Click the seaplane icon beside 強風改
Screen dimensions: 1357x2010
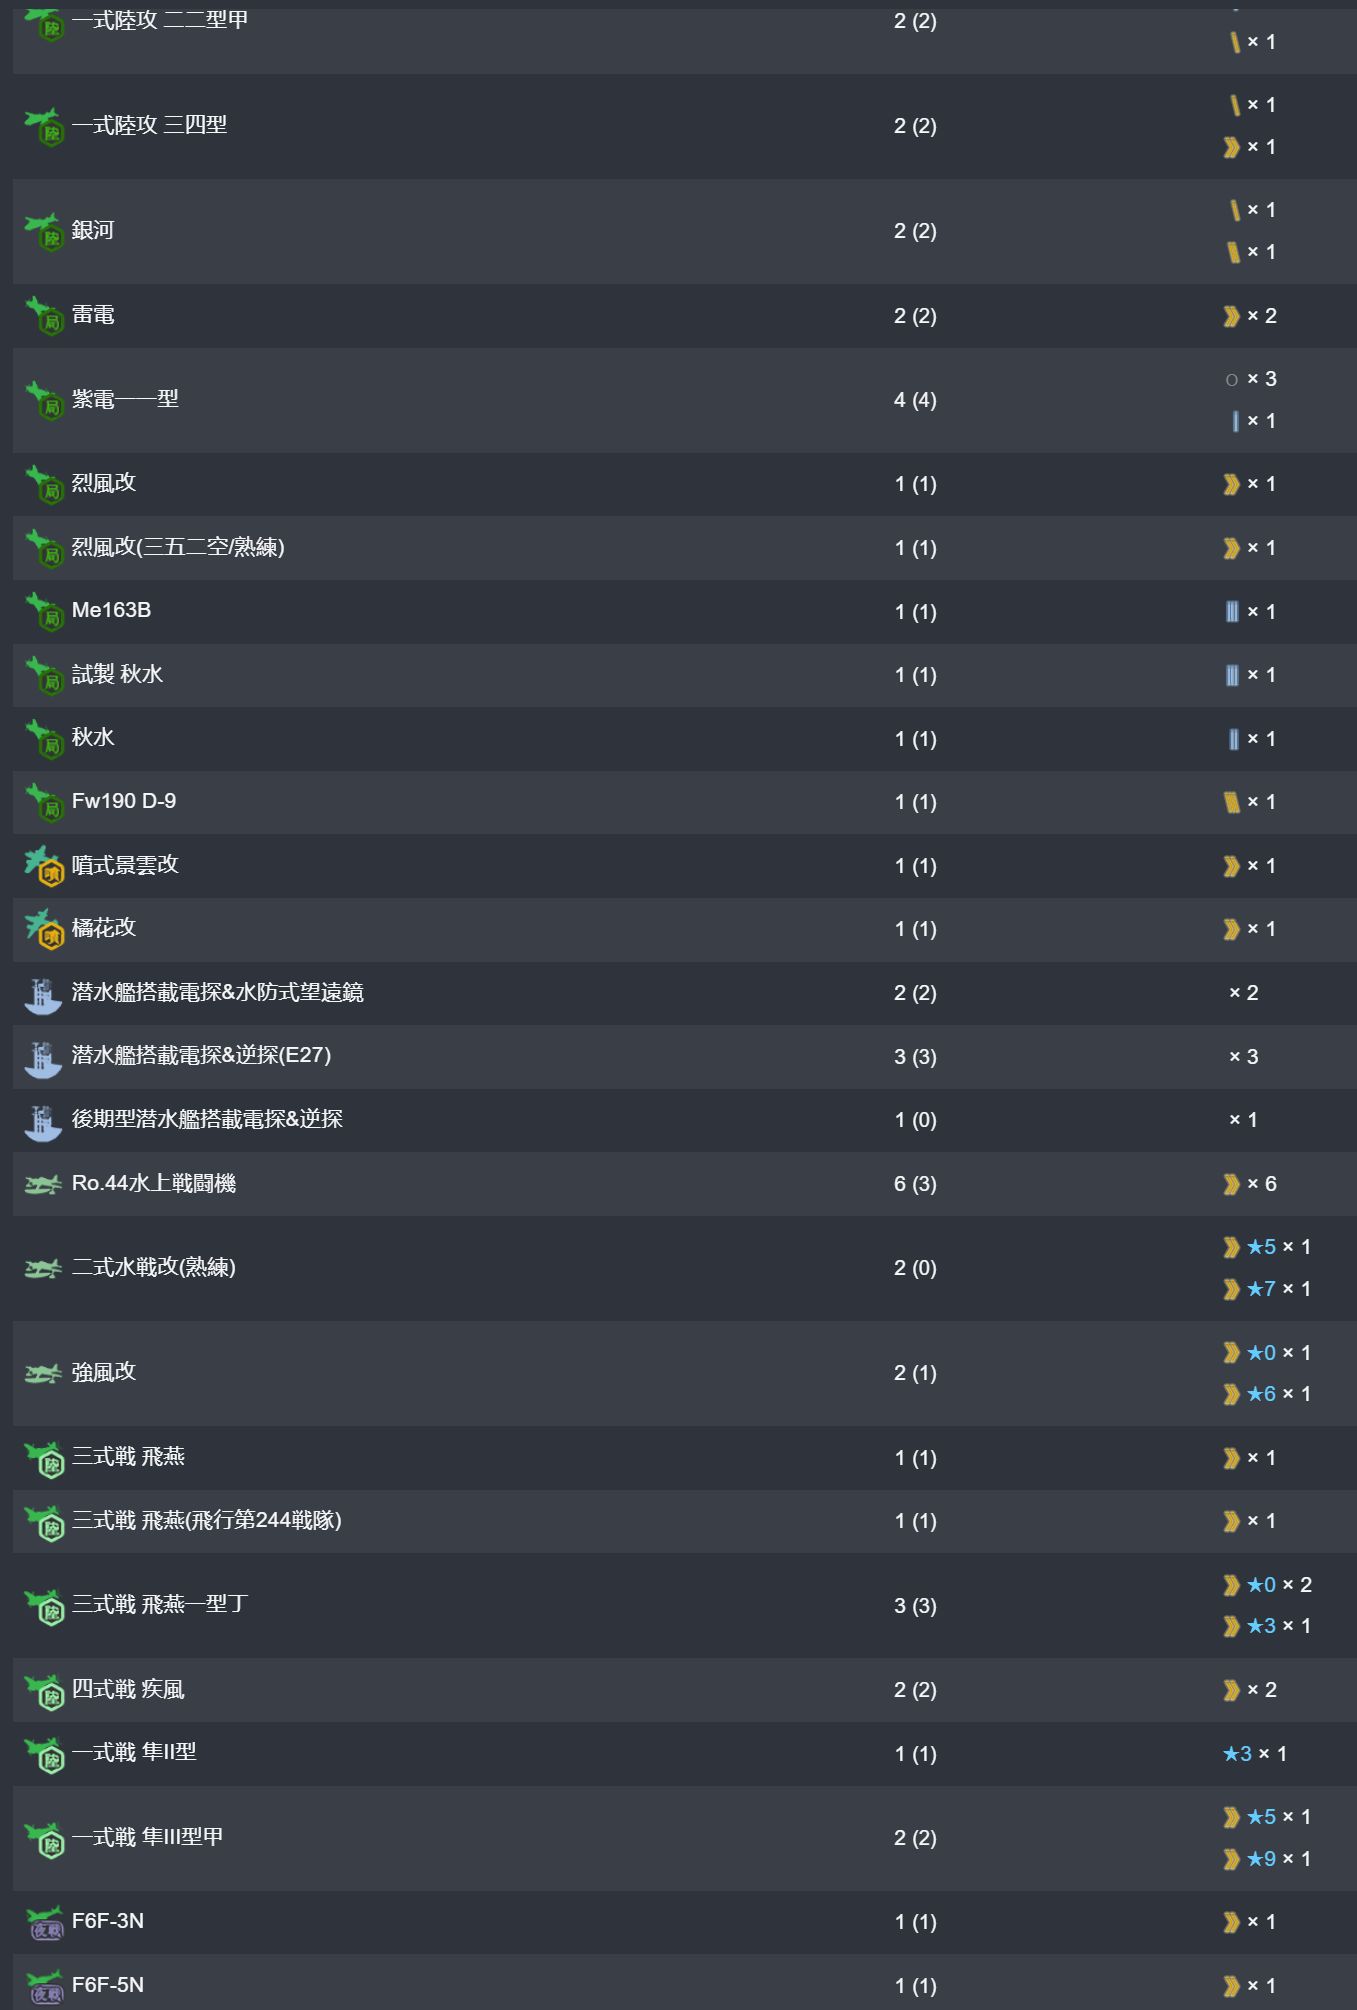point(43,1374)
